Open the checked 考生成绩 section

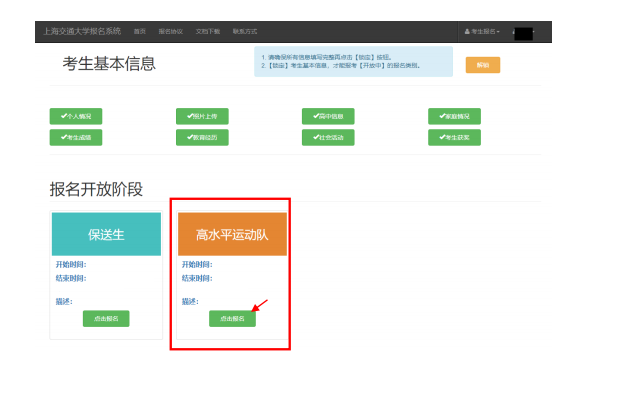tap(76, 137)
